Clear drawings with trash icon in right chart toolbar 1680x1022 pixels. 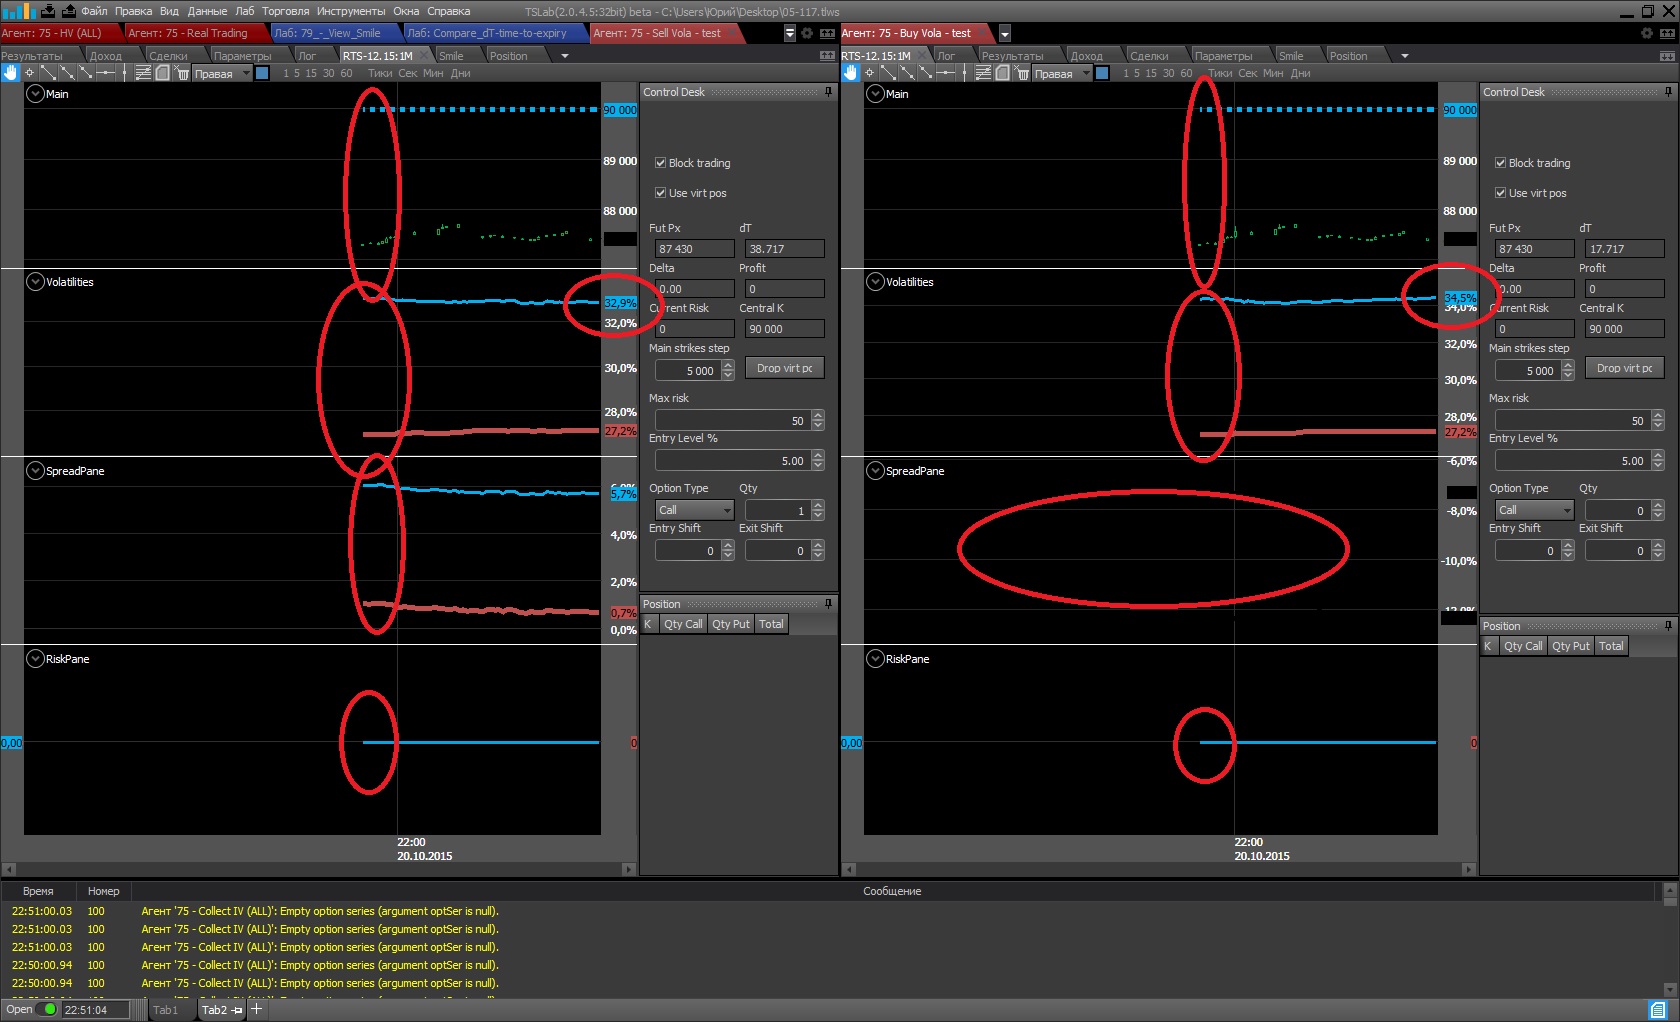pos(1022,73)
